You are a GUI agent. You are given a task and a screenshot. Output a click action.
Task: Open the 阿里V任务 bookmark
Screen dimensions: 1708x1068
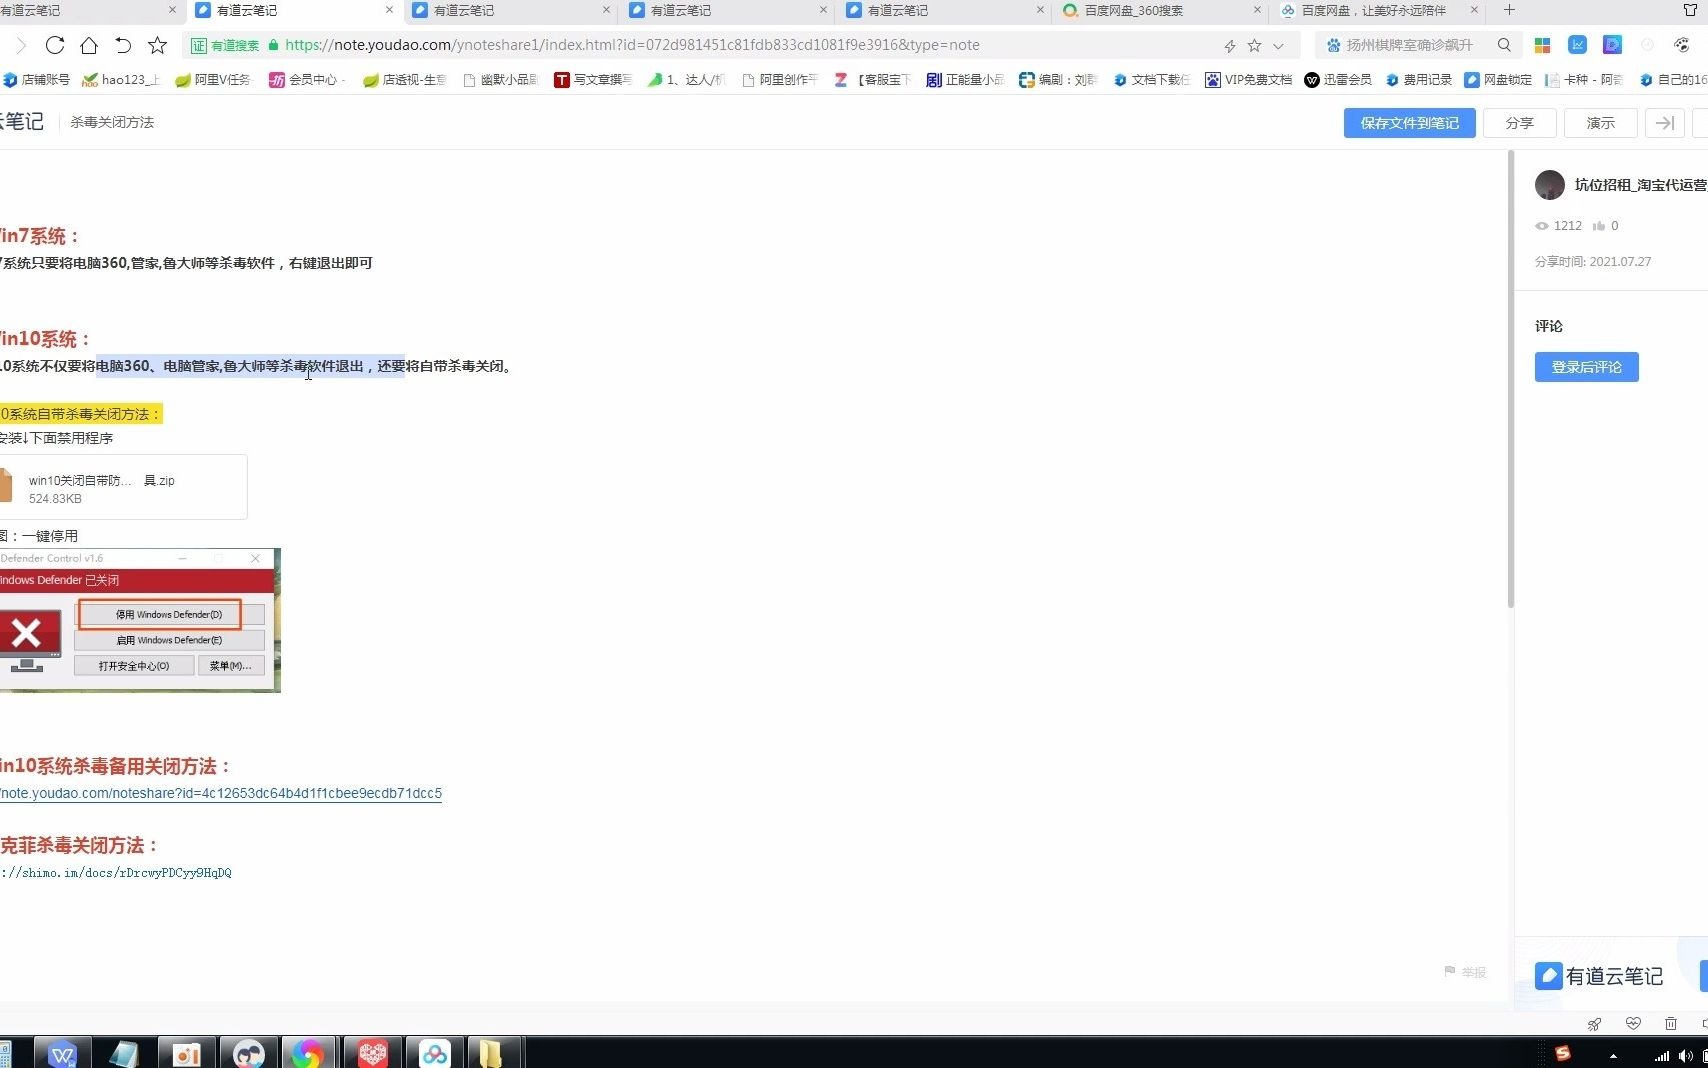pyautogui.click(x=213, y=80)
